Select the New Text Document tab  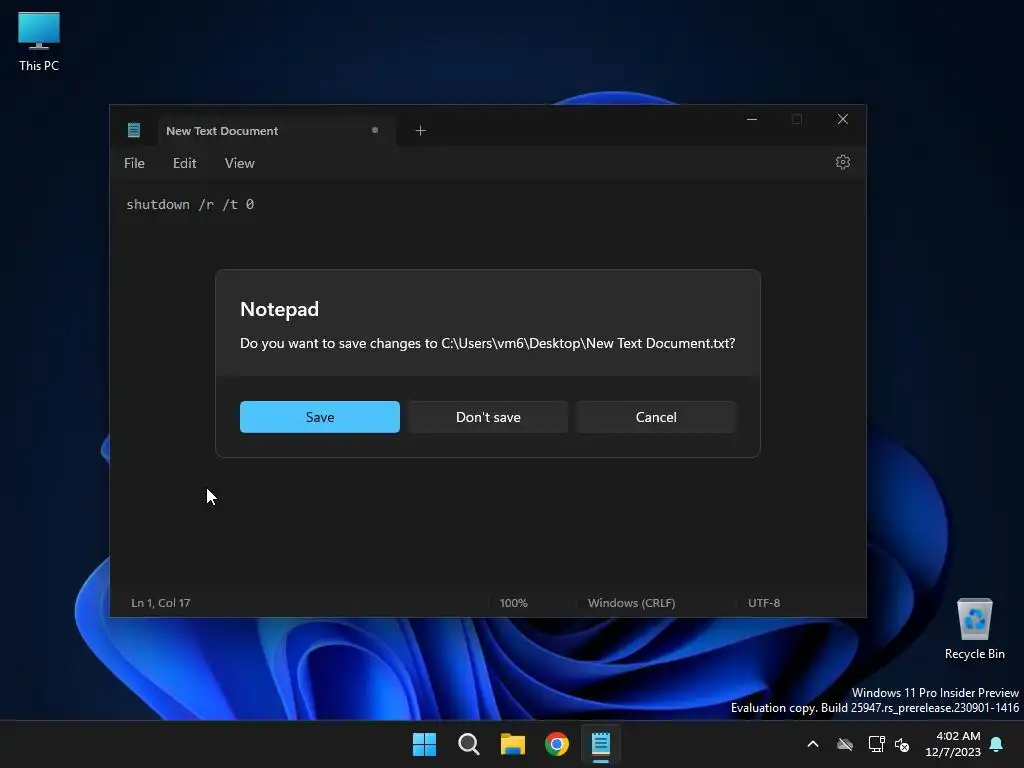click(276, 131)
